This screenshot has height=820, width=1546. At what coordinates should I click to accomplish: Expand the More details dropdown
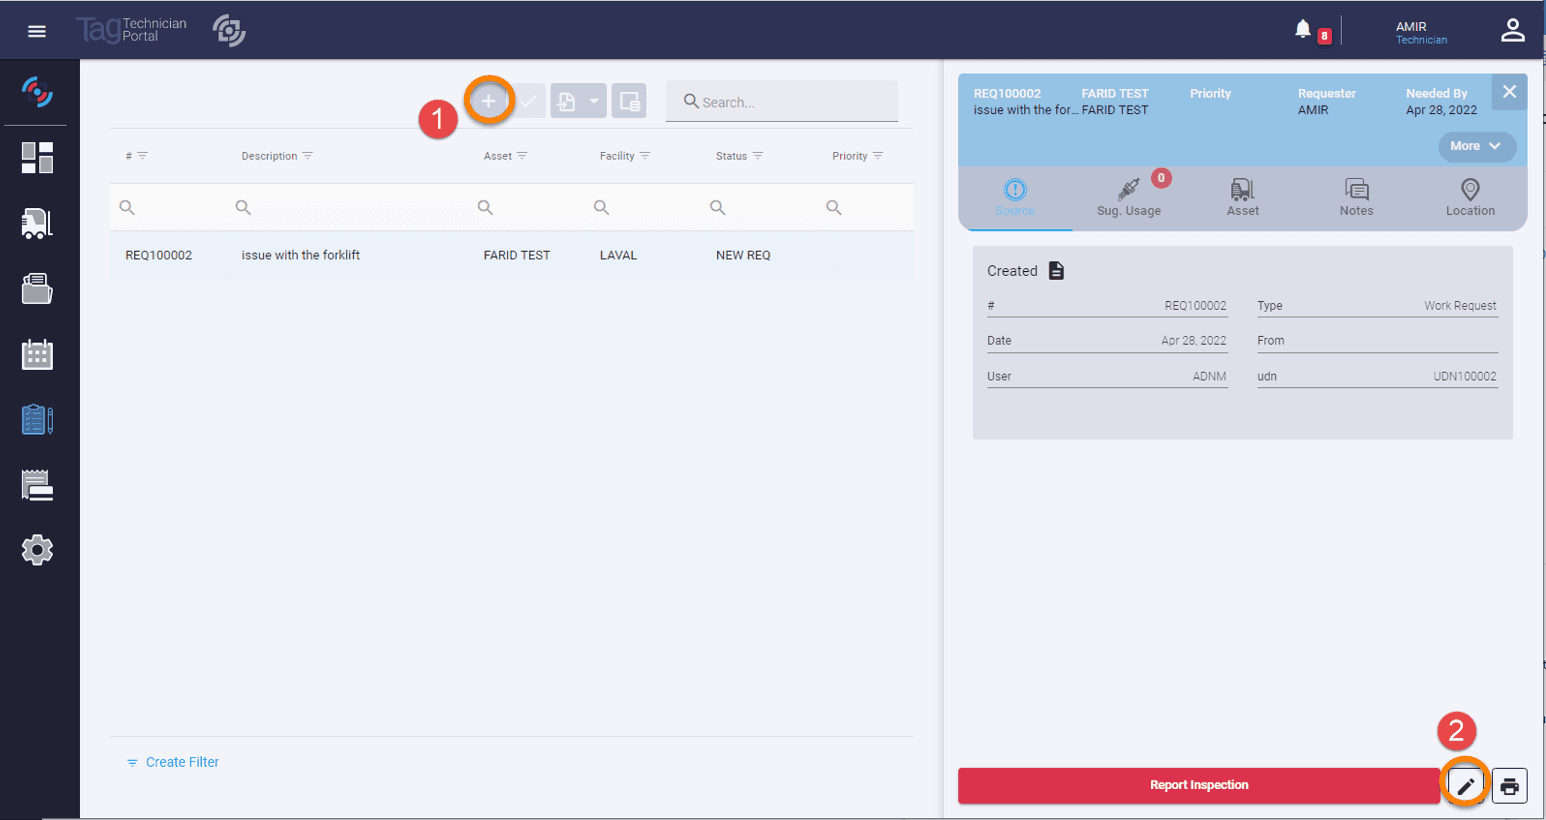pos(1476,146)
